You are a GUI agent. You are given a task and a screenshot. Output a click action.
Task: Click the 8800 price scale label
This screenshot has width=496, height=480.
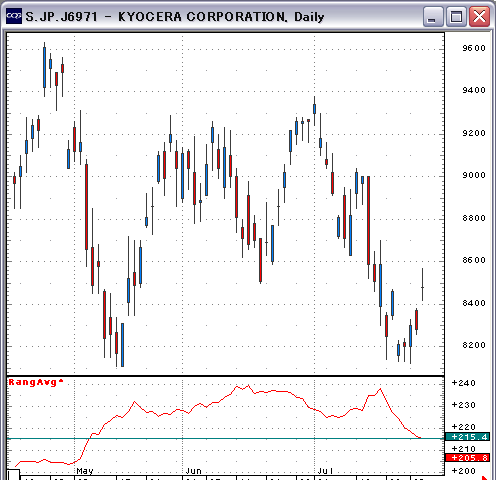[x=474, y=218]
